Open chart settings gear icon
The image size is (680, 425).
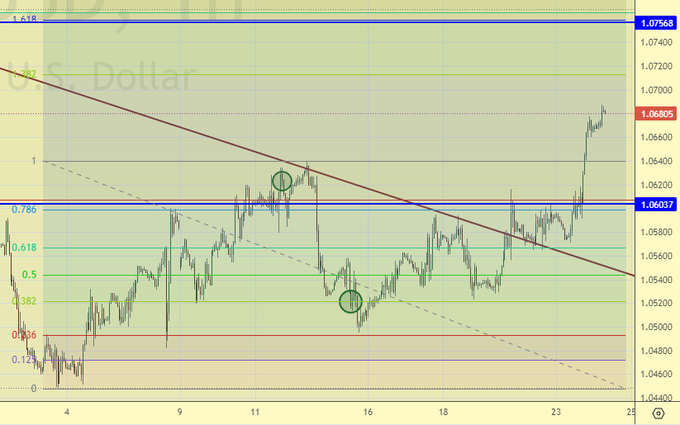coord(657,411)
